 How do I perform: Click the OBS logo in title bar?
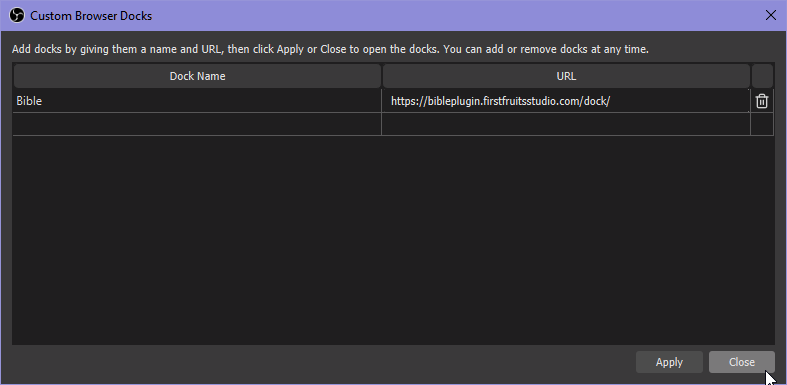(17, 16)
